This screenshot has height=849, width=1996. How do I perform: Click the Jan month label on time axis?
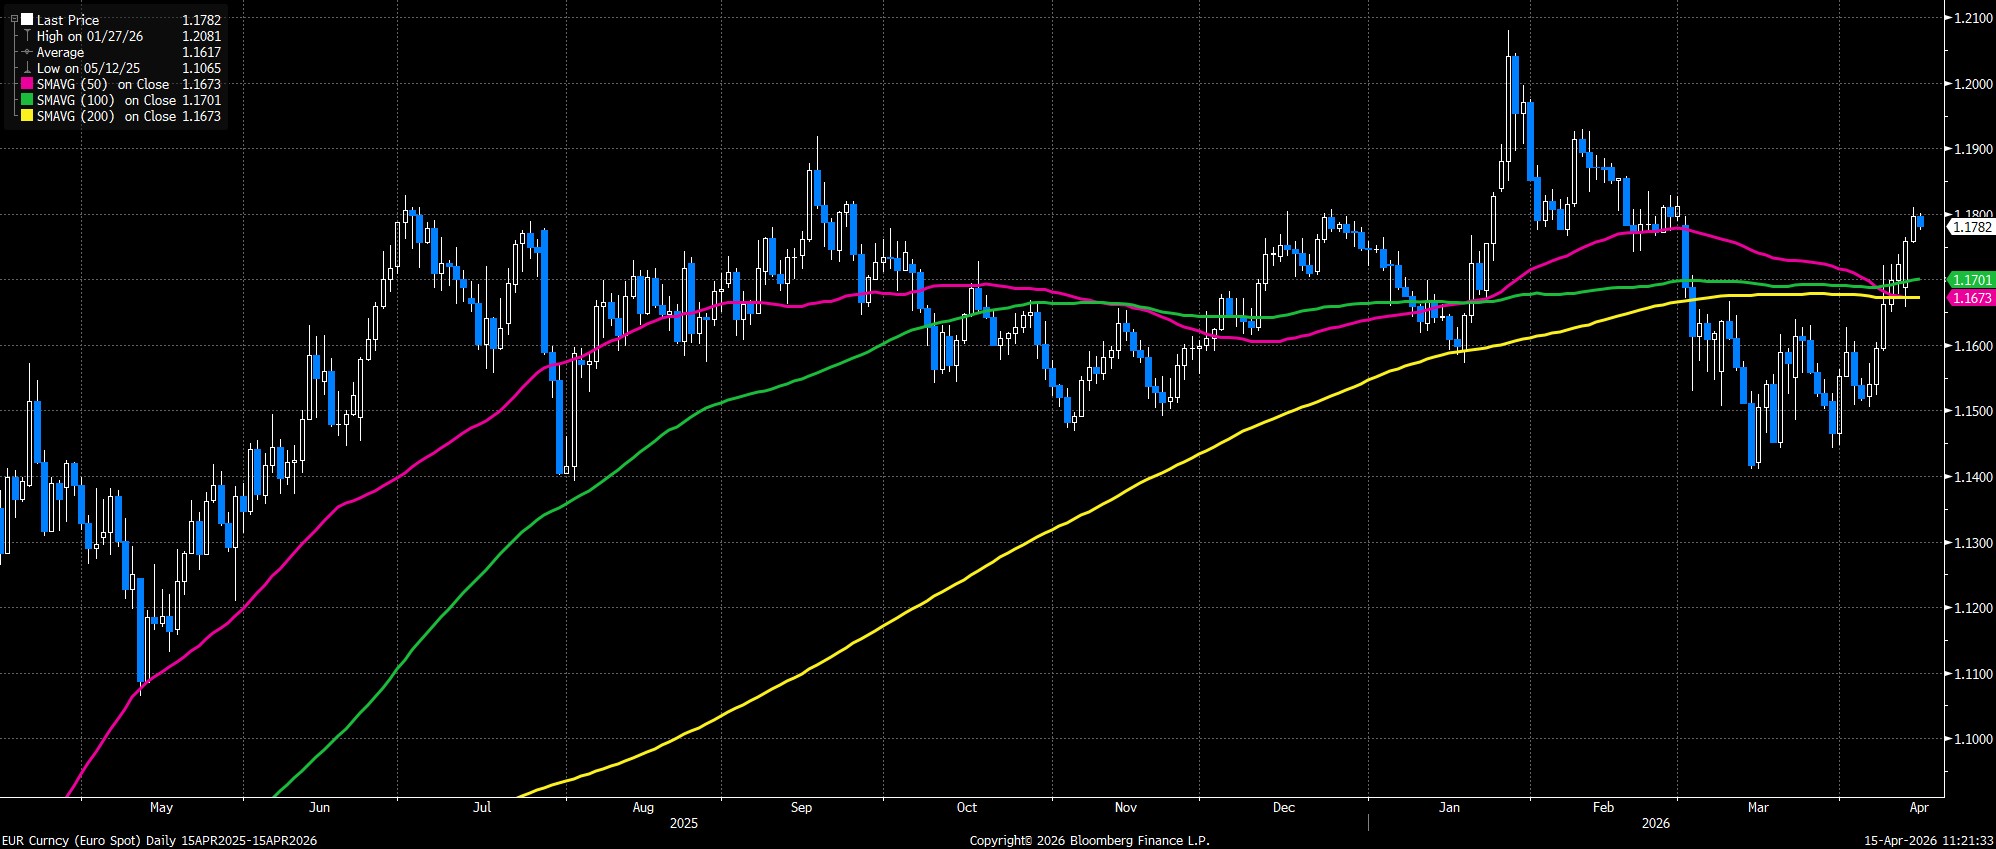pos(1448,807)
